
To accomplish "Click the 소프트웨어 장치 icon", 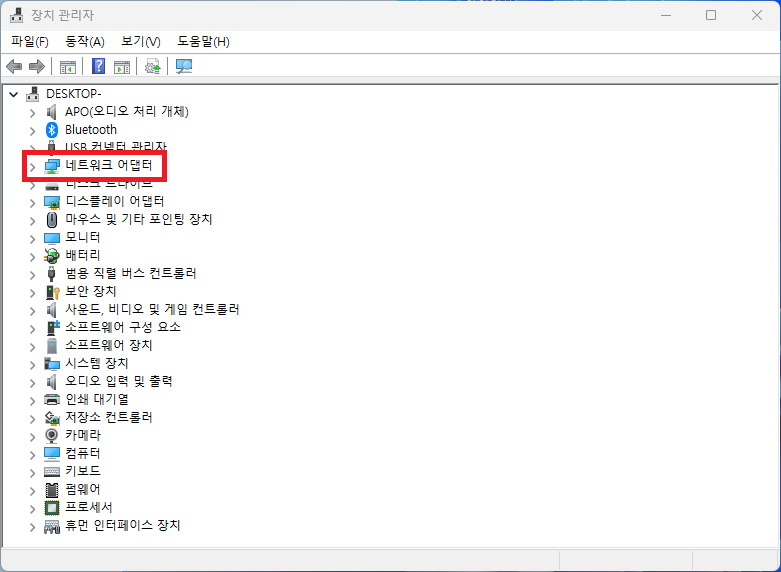I will point(52,345).
